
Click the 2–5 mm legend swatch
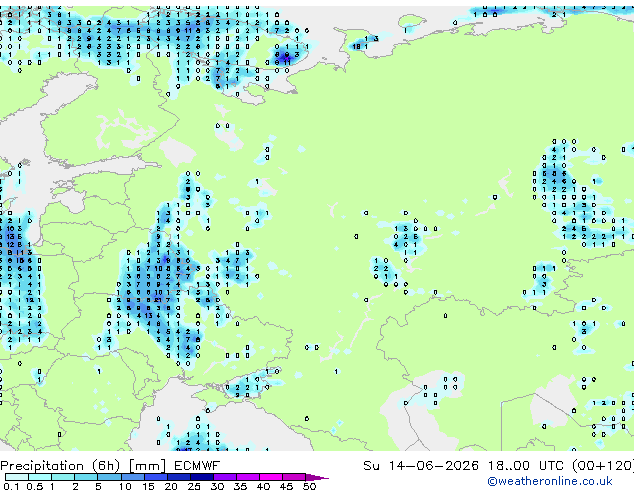86,477
